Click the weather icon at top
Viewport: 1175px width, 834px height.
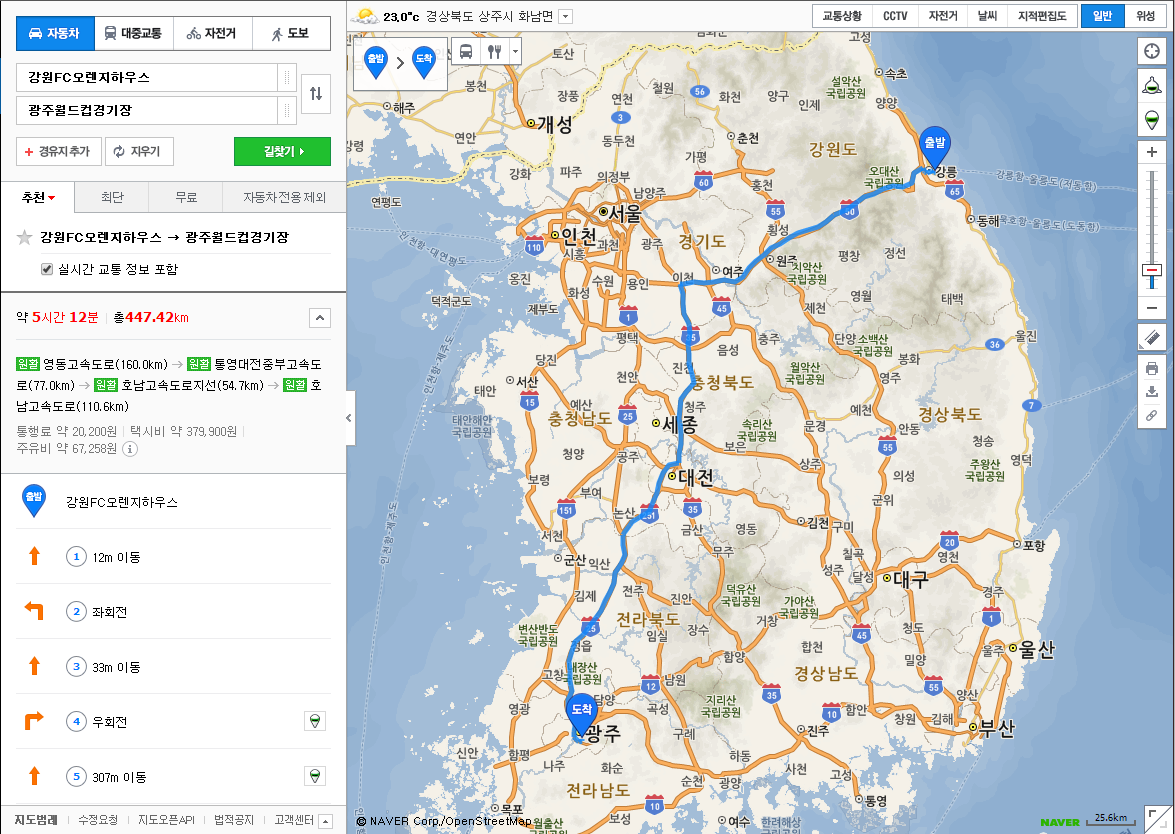pos(365,16)
